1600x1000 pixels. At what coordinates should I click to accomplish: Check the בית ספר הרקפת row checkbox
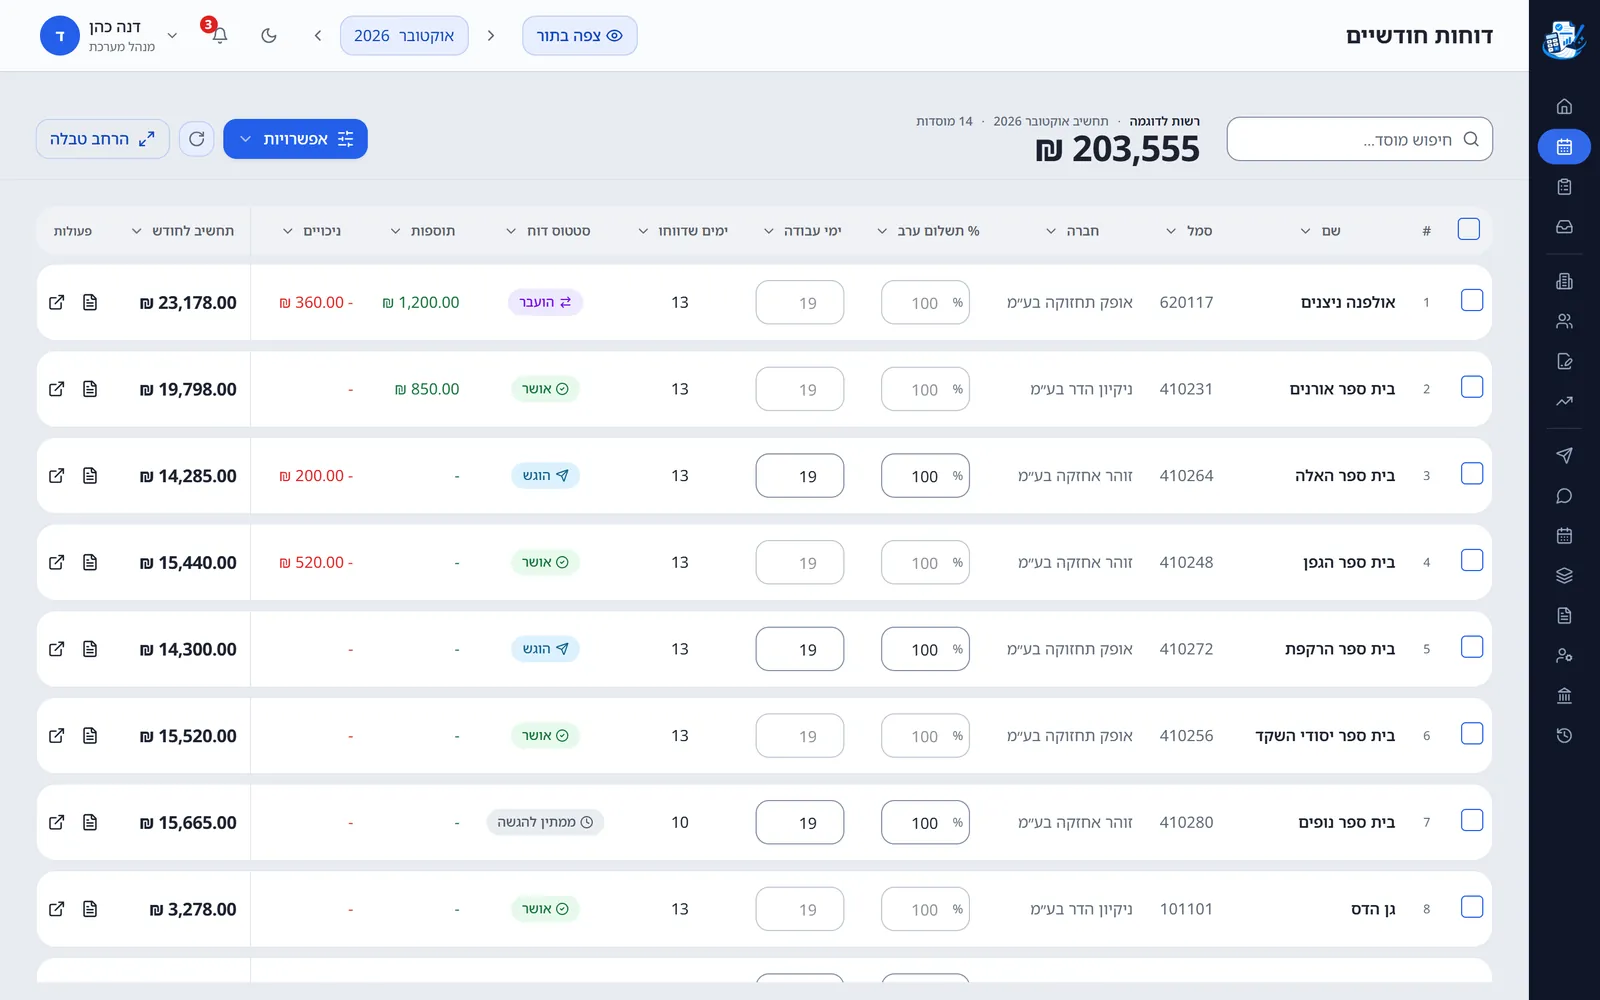pos(1472,647)
